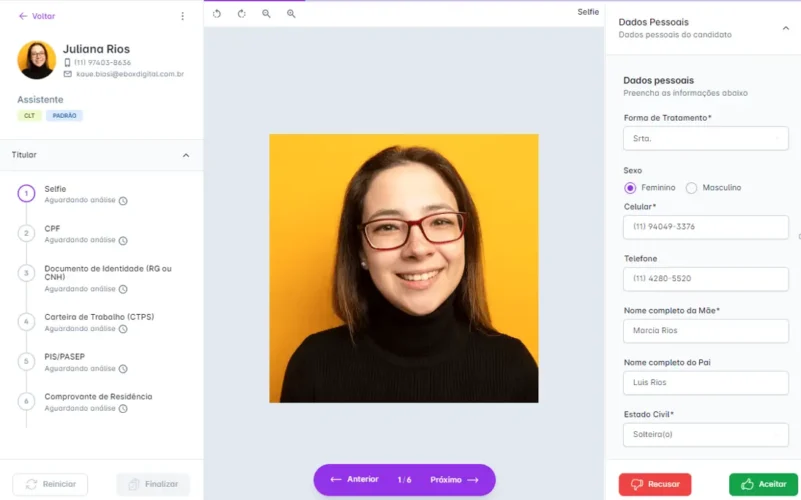This screenshot has width=801, height=500.
Task: Select the CPF document step
Action: pyautogui.click(x=52, y=229)
